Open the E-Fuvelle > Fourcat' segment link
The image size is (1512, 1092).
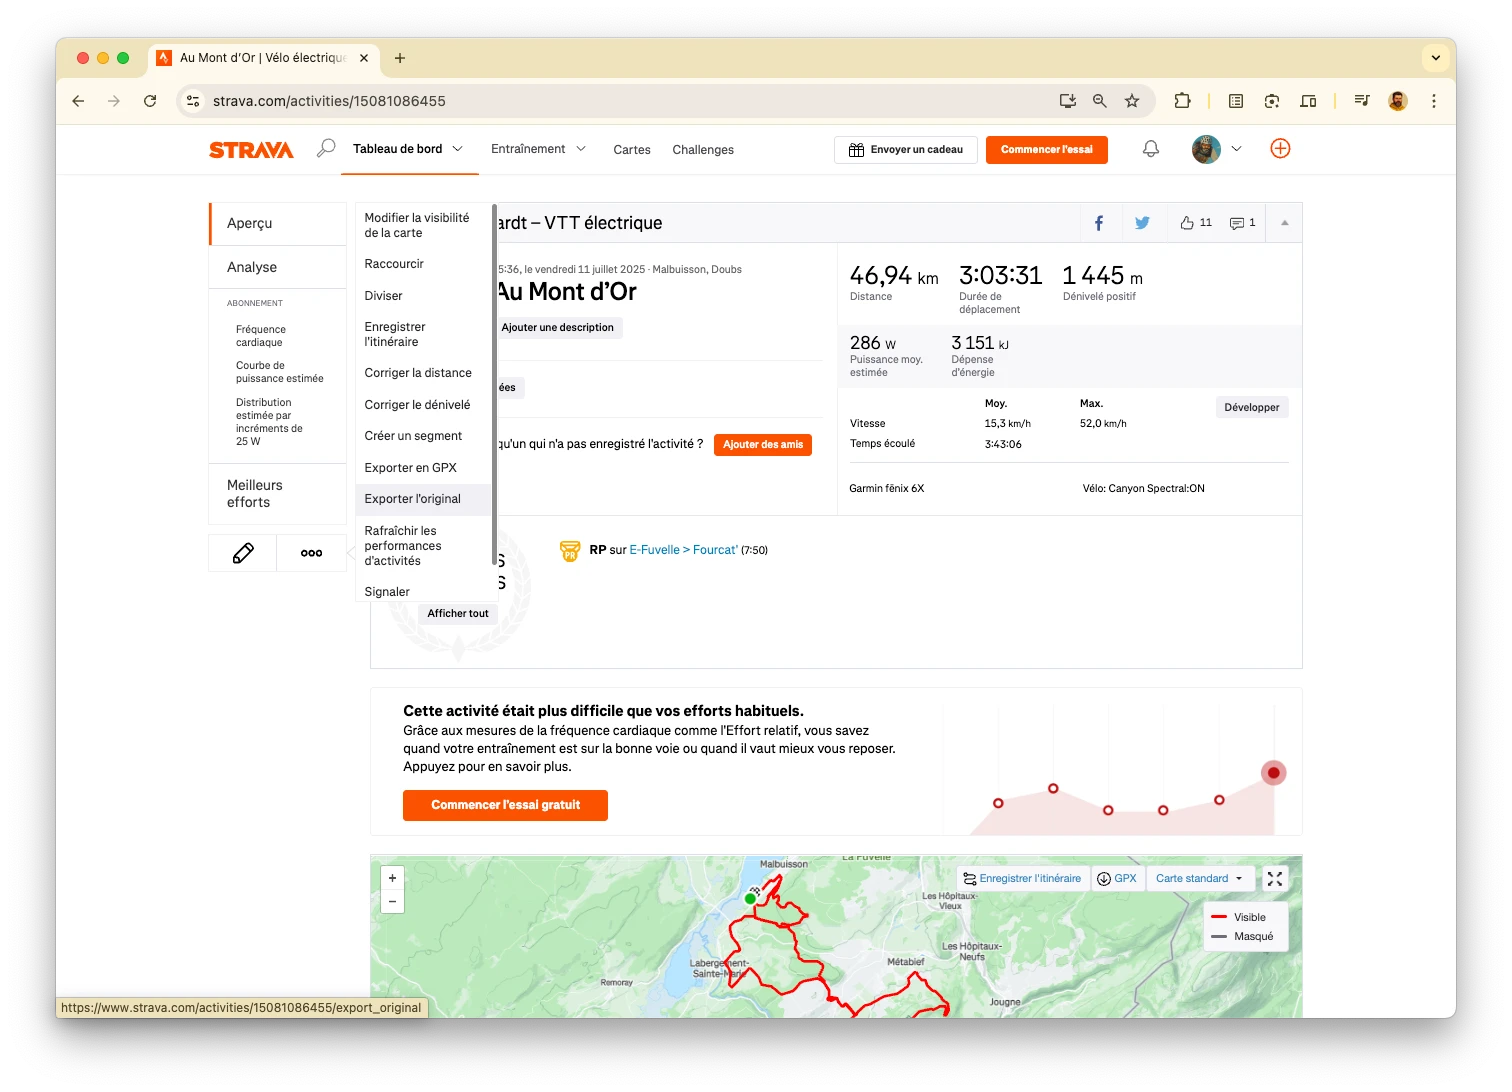pos(683,550)
